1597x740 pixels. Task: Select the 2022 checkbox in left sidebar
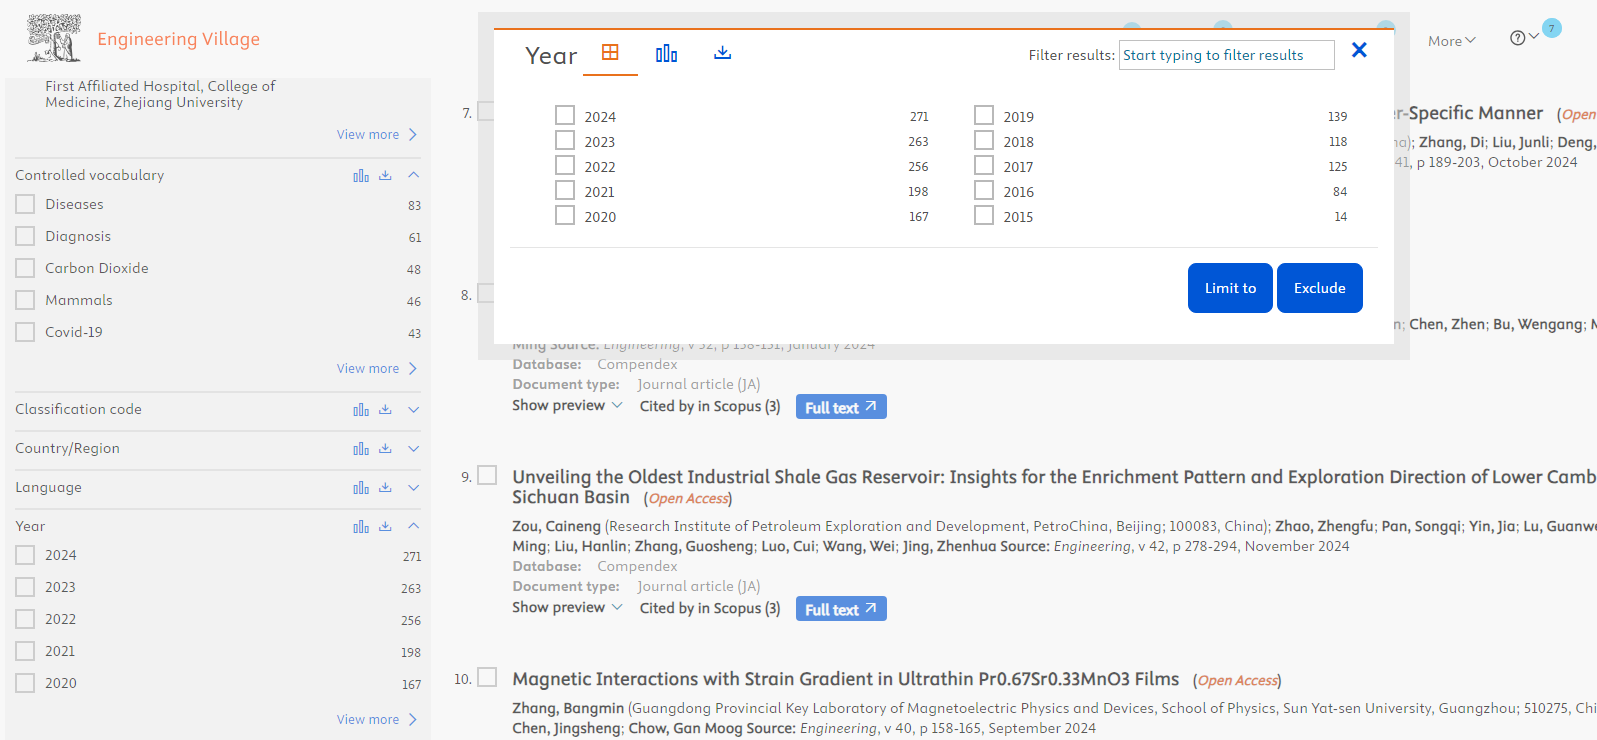25,619
